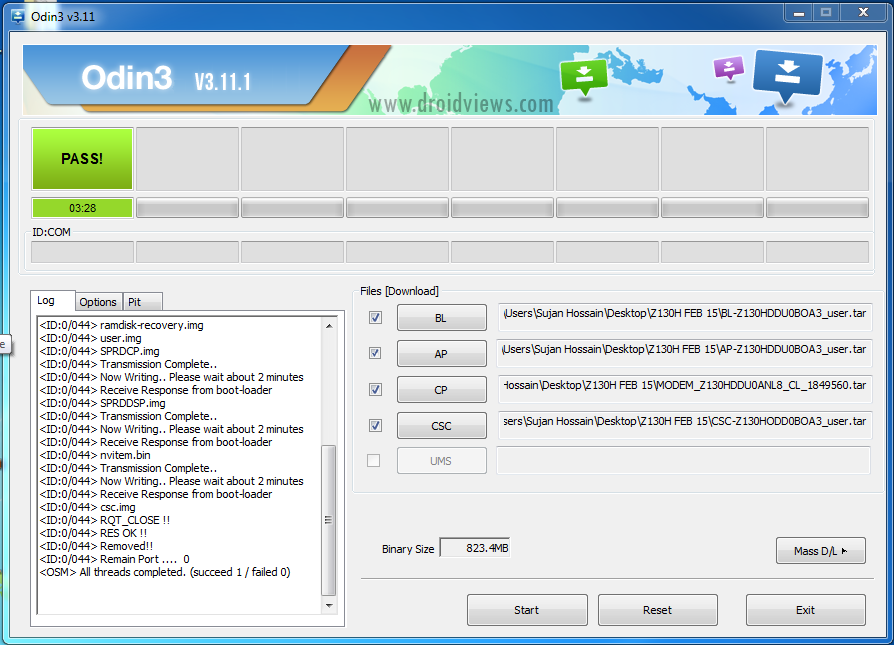Click the log line "csc.img"
Viewport: 894px width, 645px height.
coord(88,507)
